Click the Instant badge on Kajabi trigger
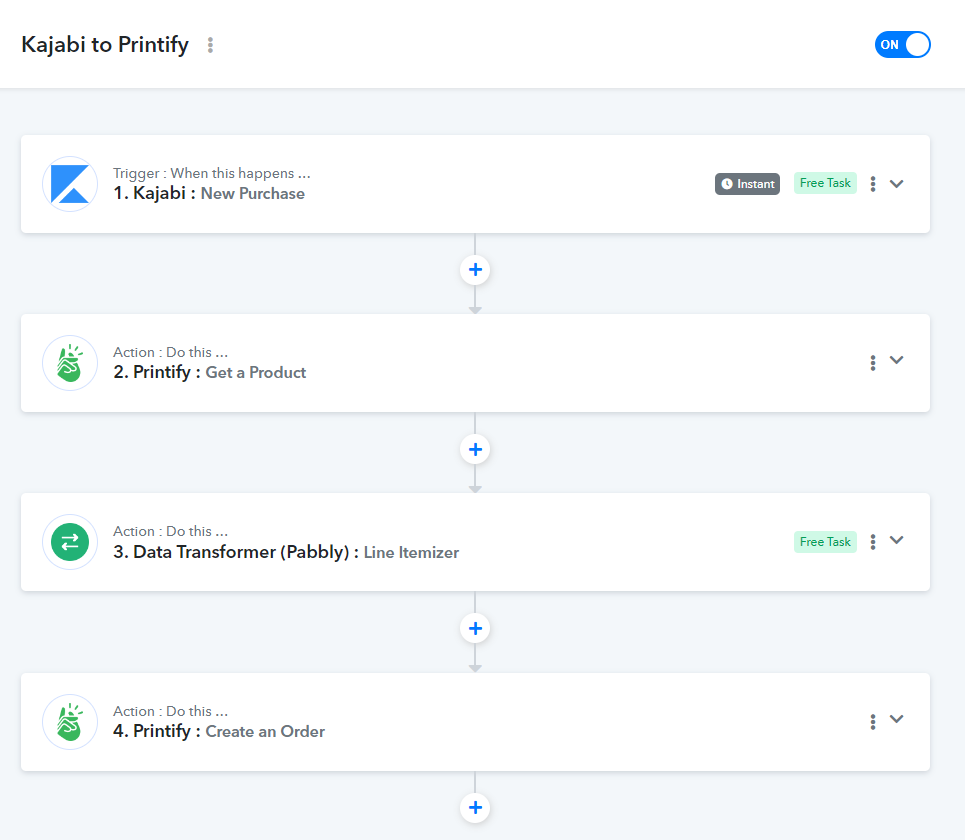 tap(747, 184)
